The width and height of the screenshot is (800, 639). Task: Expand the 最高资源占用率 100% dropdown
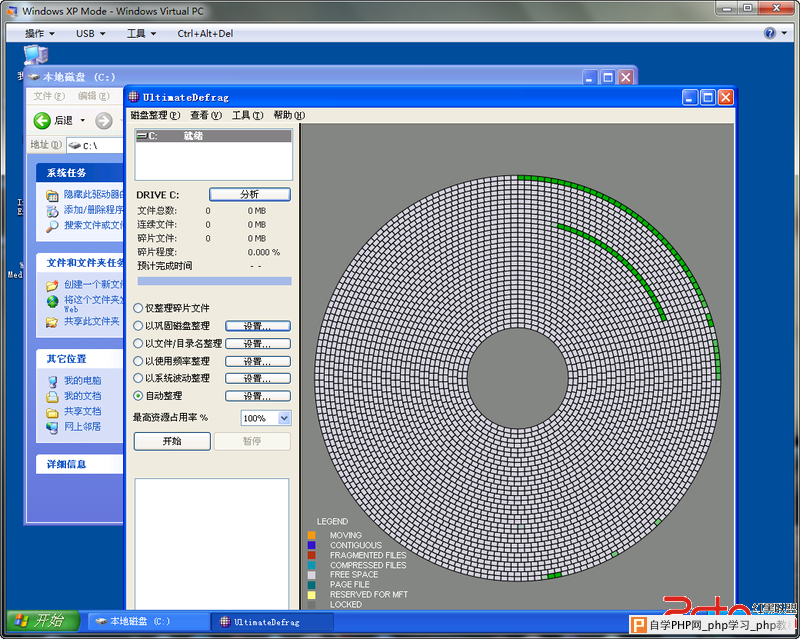coord(284,418)
